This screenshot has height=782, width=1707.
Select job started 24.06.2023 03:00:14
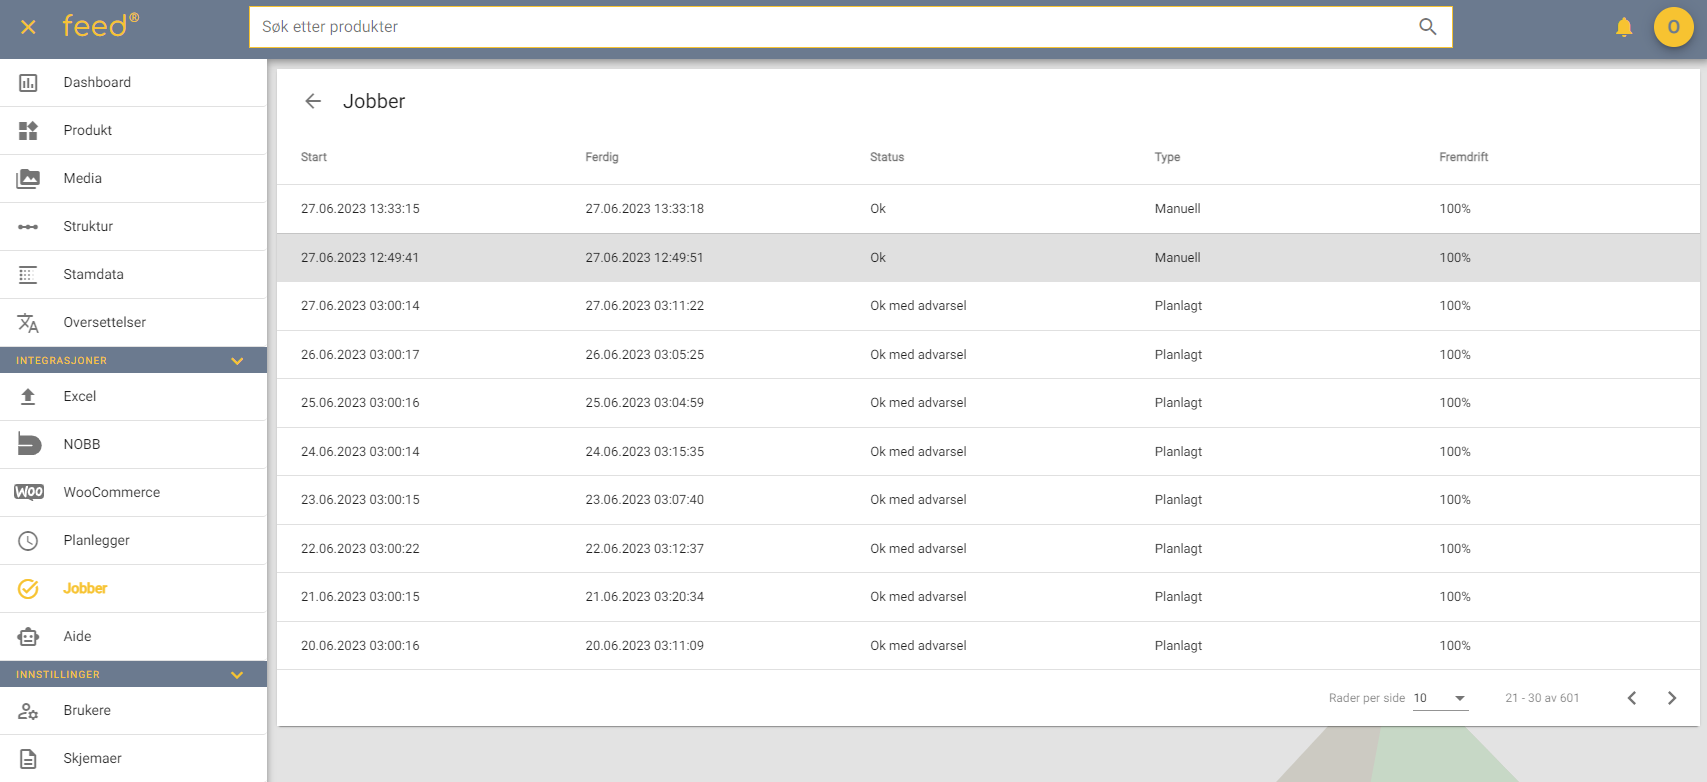pyautogui.click(x=988, y=452)
